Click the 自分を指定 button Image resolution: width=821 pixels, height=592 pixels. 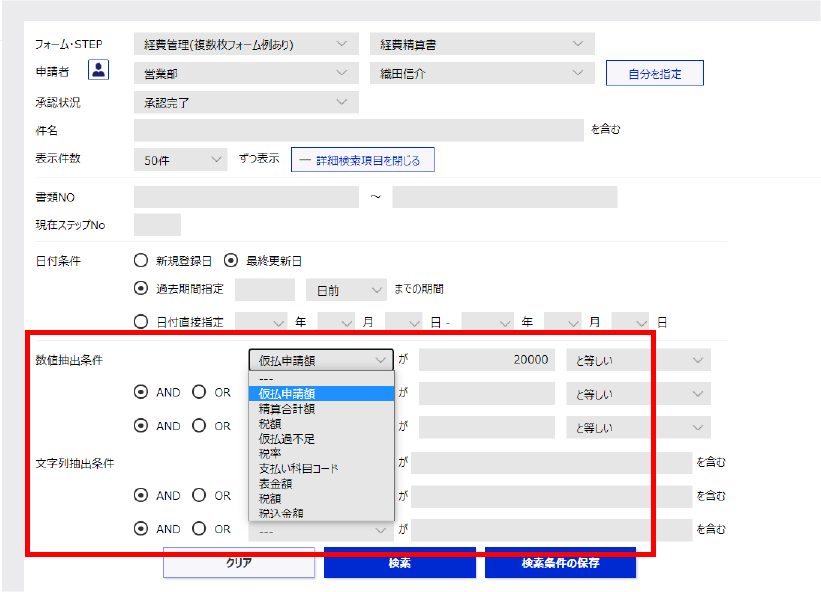click(x=654, y=73)
